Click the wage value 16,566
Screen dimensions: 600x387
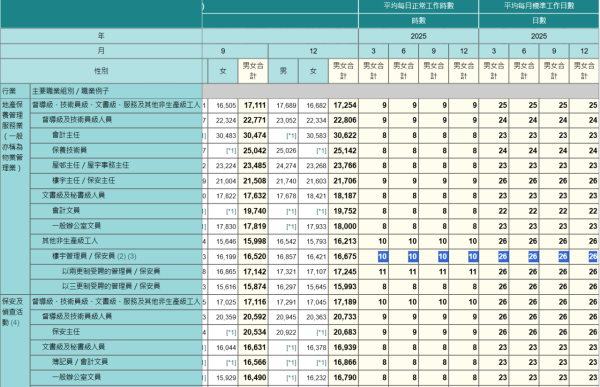click(254, 363)
